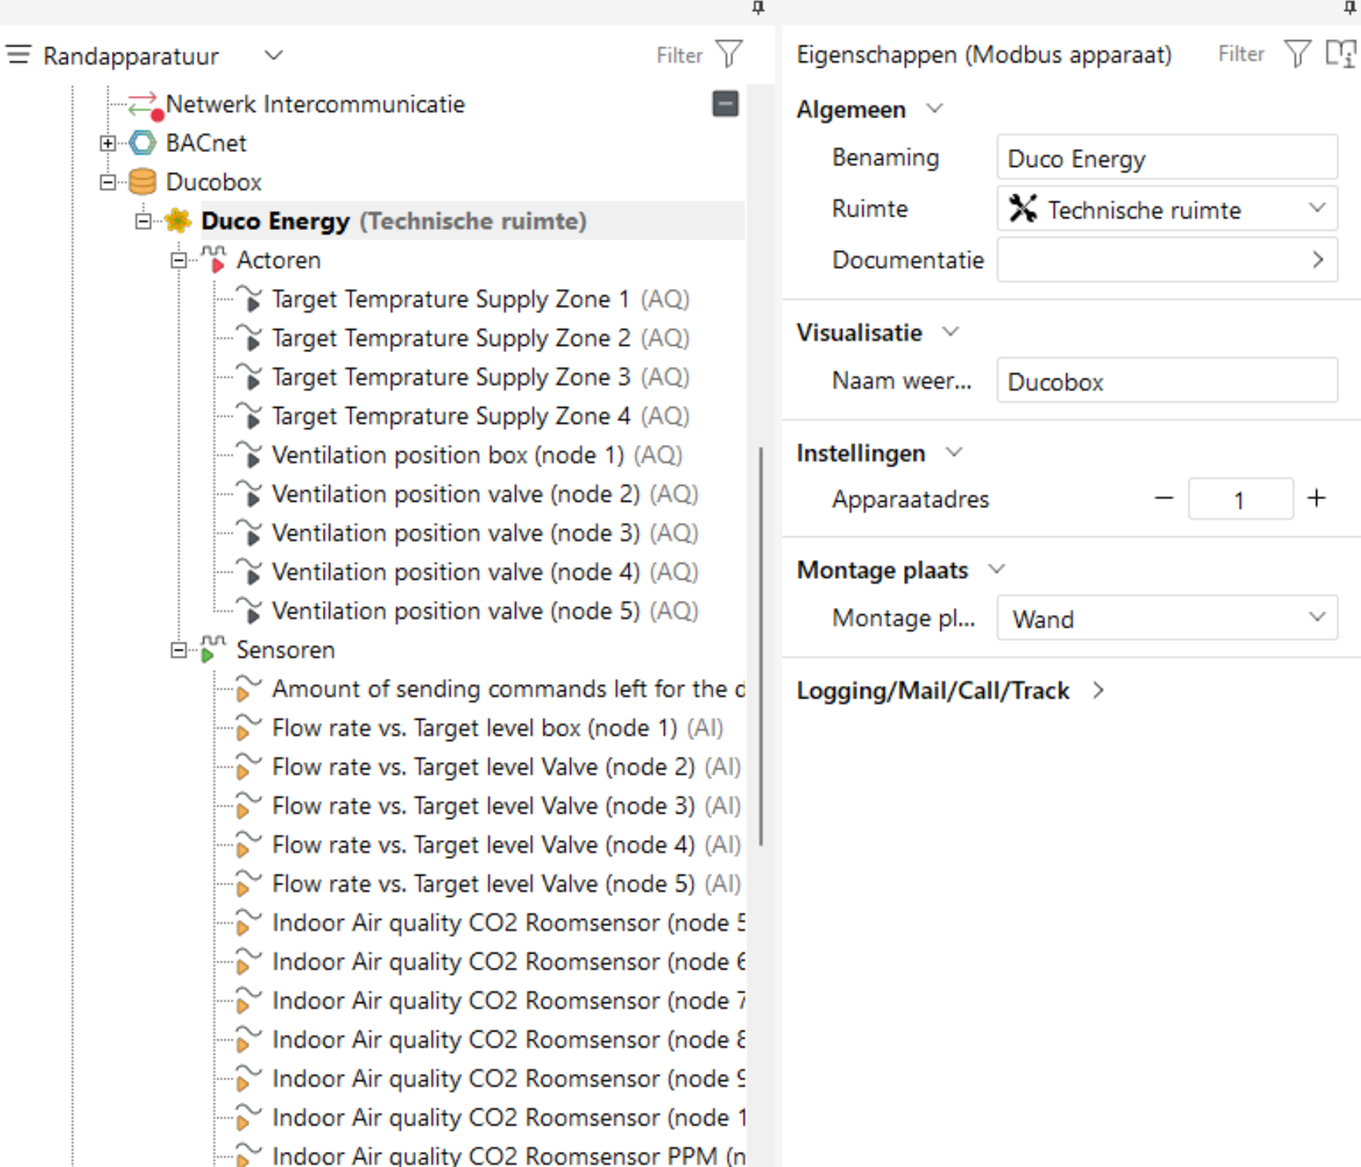The image size is (1361, 1167).
Task: Click the filter funnel icon in Eigenschappen panel
Action: tap(1297, 54)
